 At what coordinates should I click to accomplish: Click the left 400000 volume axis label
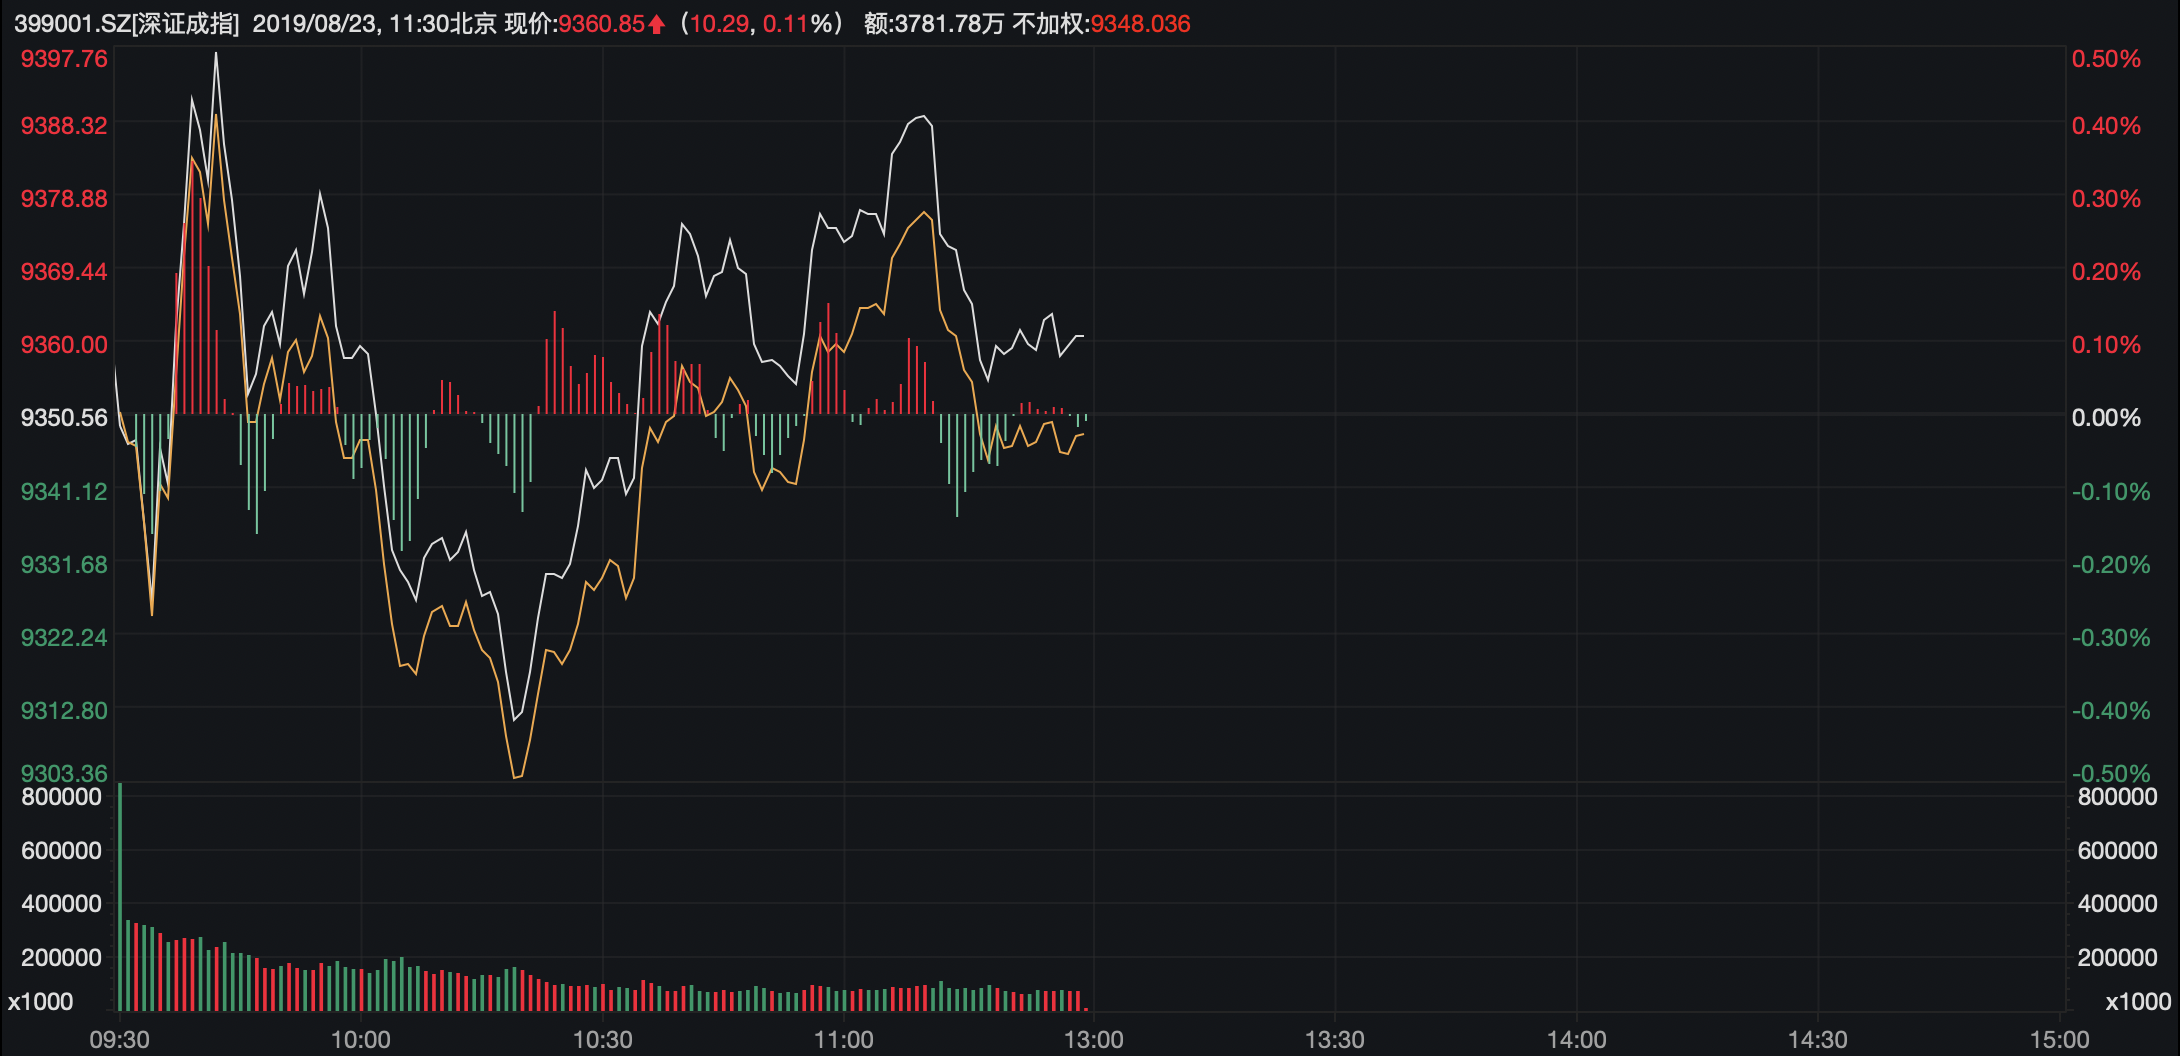(x=61, y=904)
